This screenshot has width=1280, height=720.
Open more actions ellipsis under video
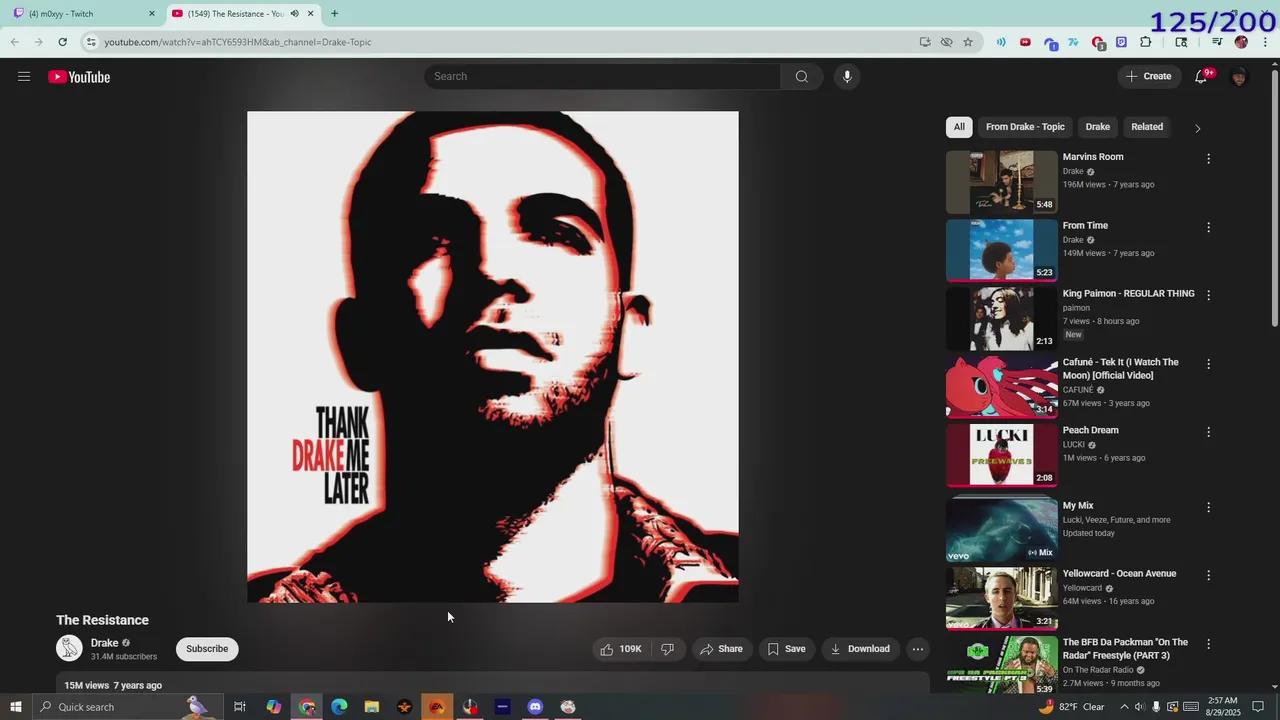tap(917, 649)
